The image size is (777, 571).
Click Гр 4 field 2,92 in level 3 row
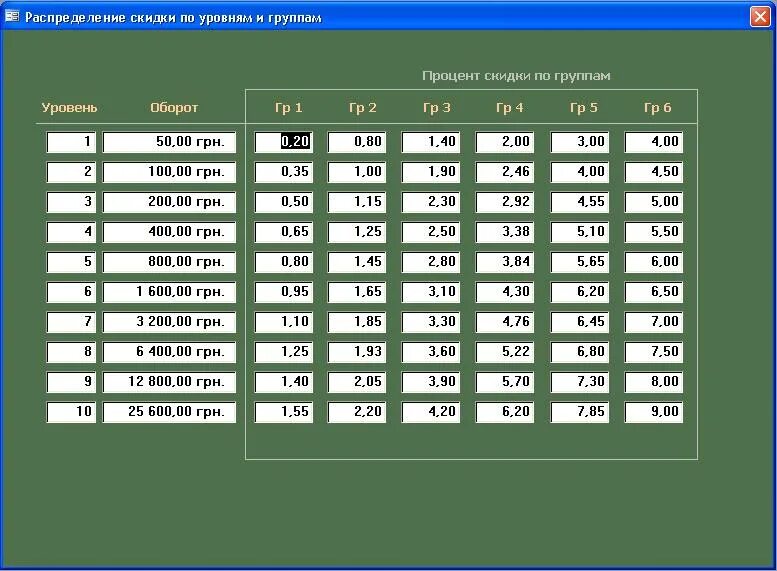(505, 202)
